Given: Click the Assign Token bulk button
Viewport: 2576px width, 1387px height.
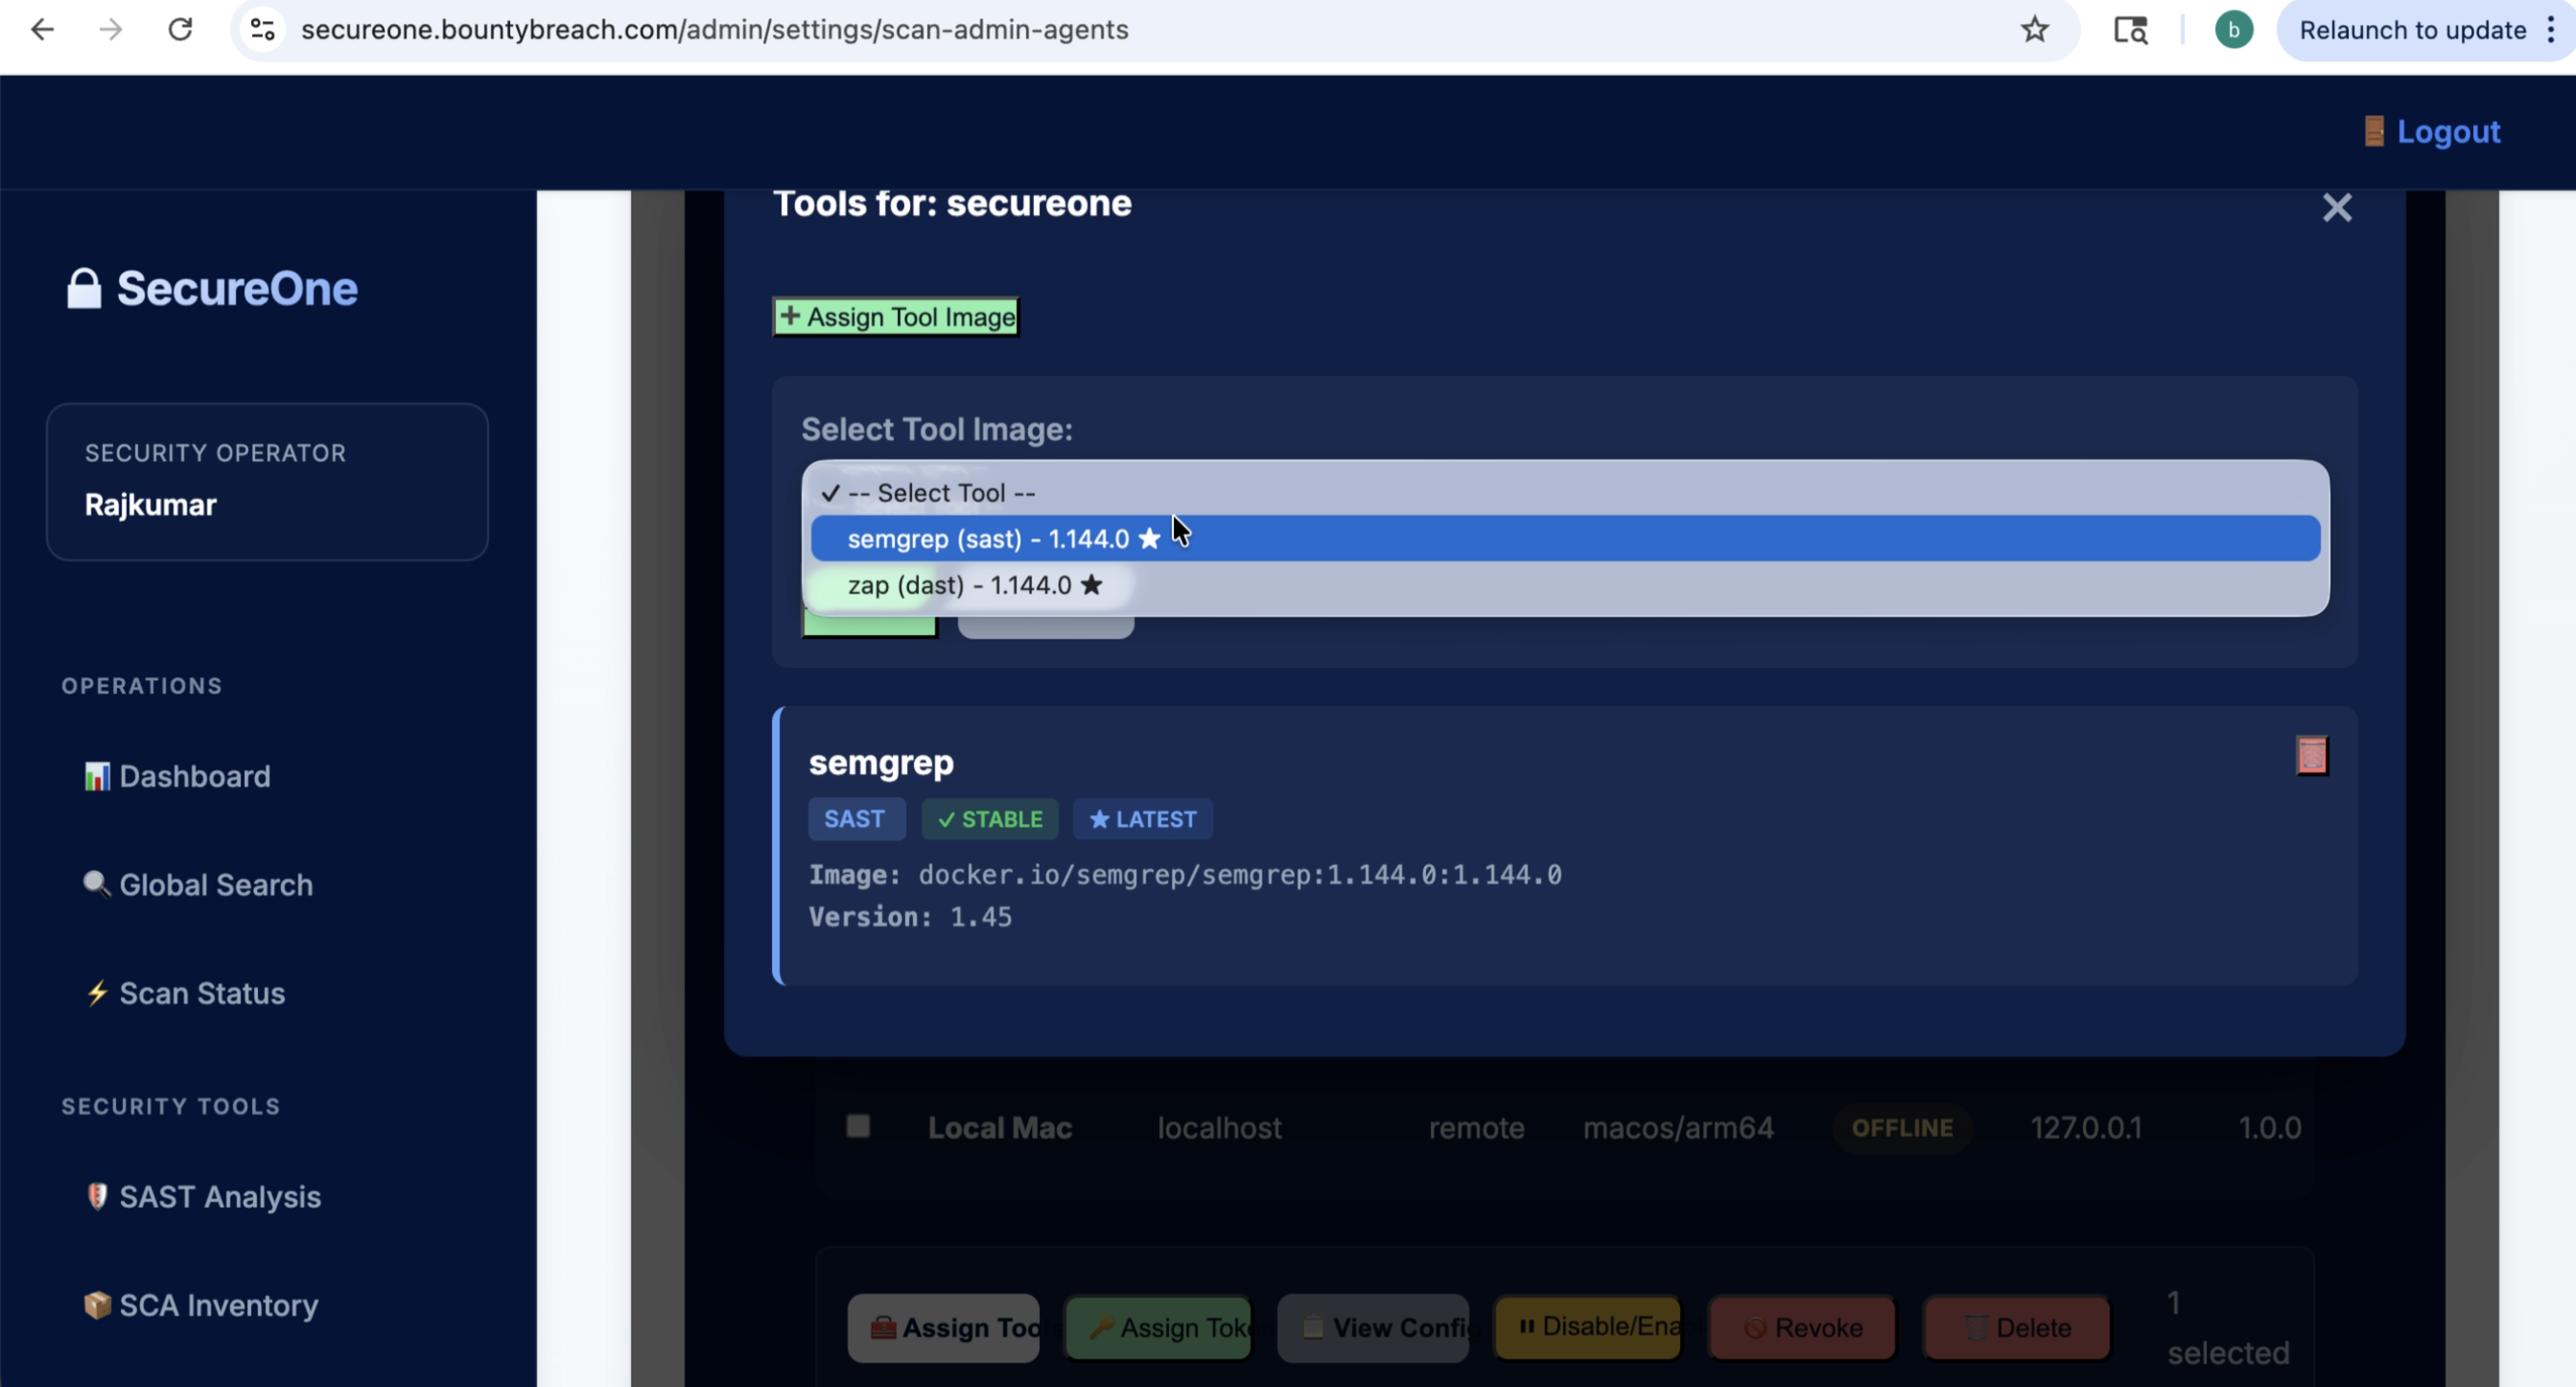Looking at the screenshot, I should (1158, 1328).
